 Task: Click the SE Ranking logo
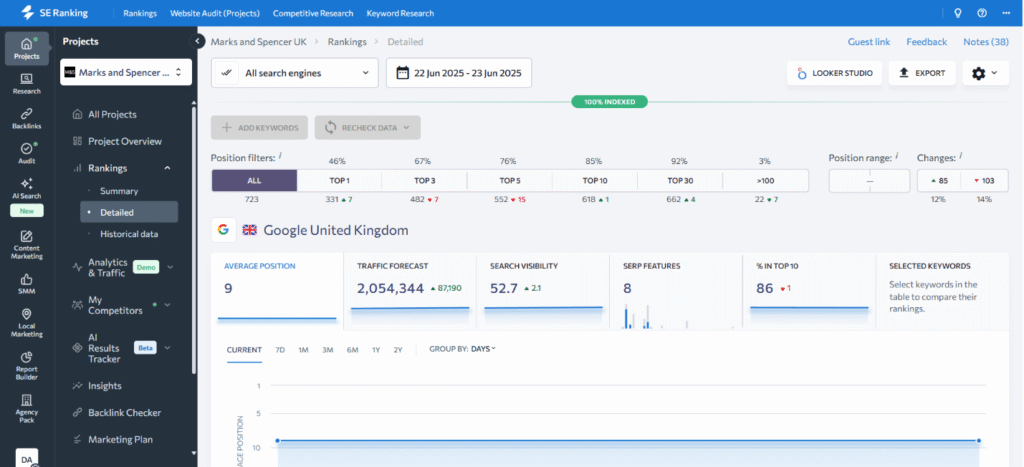(54, 12)
